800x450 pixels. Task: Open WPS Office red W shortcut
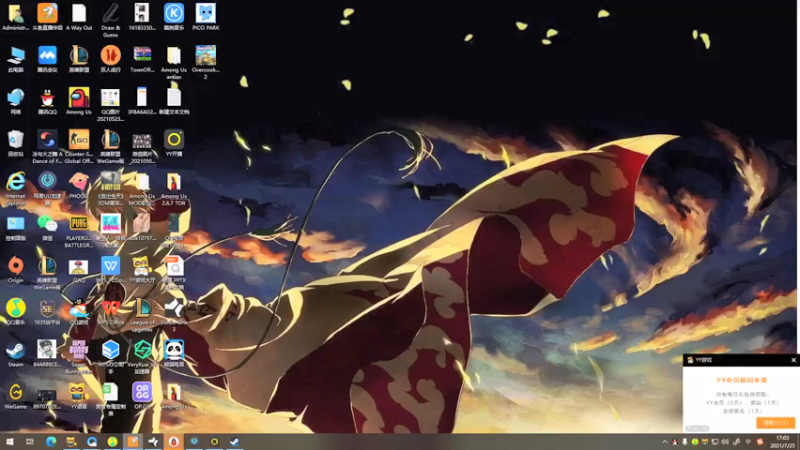tap(111, 311)
